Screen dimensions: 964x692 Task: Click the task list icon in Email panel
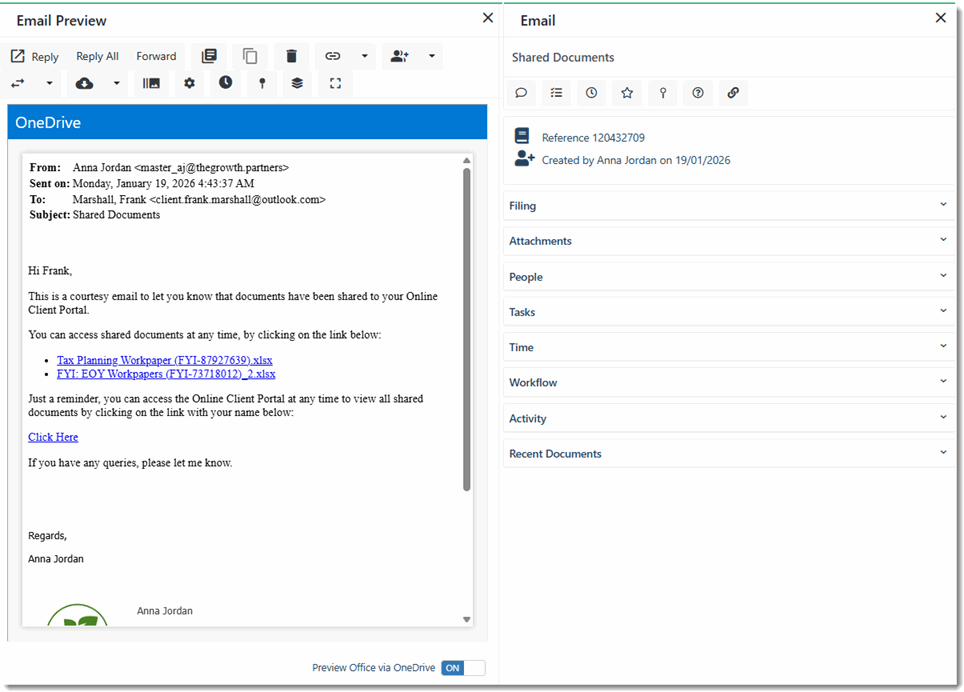(556, 93)
